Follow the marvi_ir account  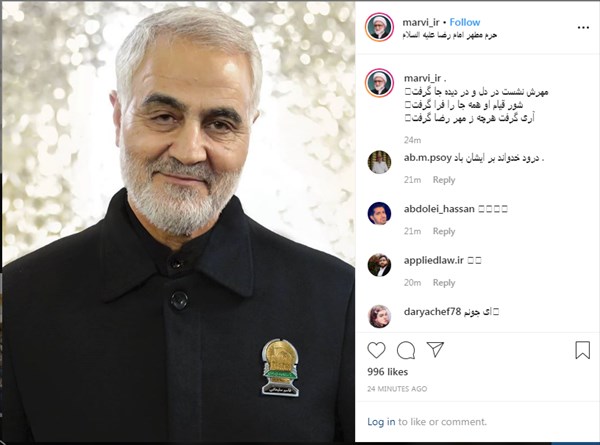(465, 22)
